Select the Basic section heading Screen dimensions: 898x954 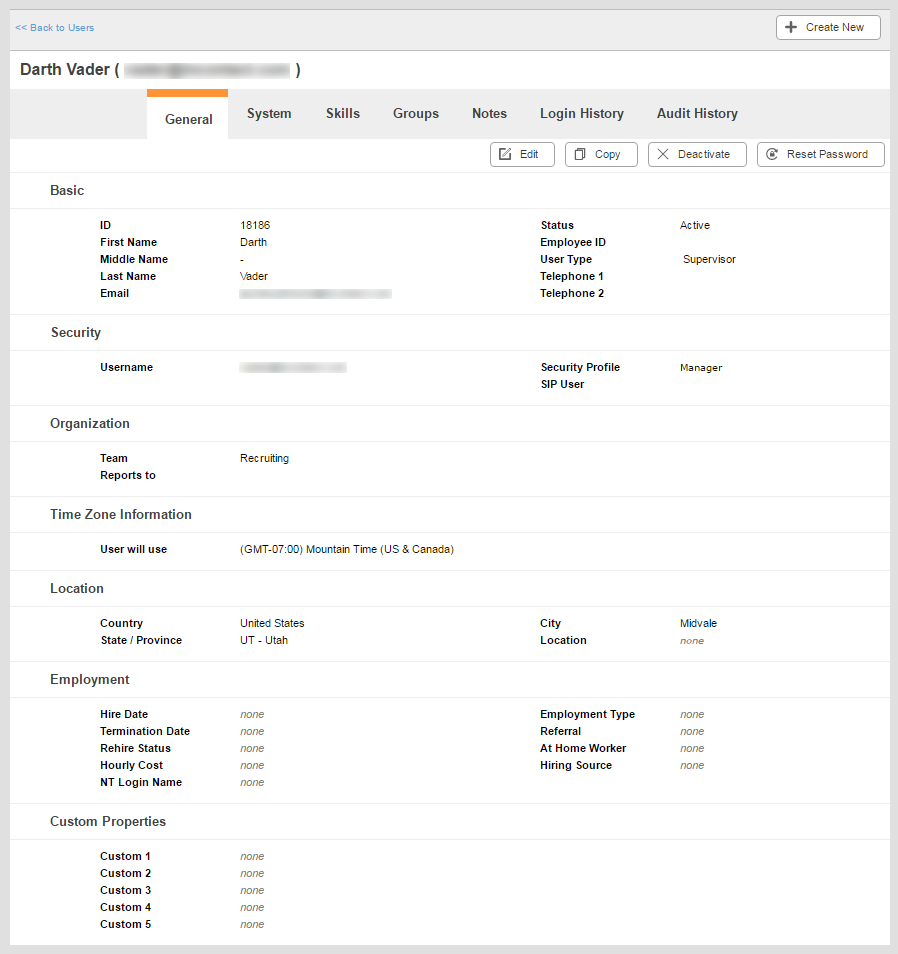point(67,190)
